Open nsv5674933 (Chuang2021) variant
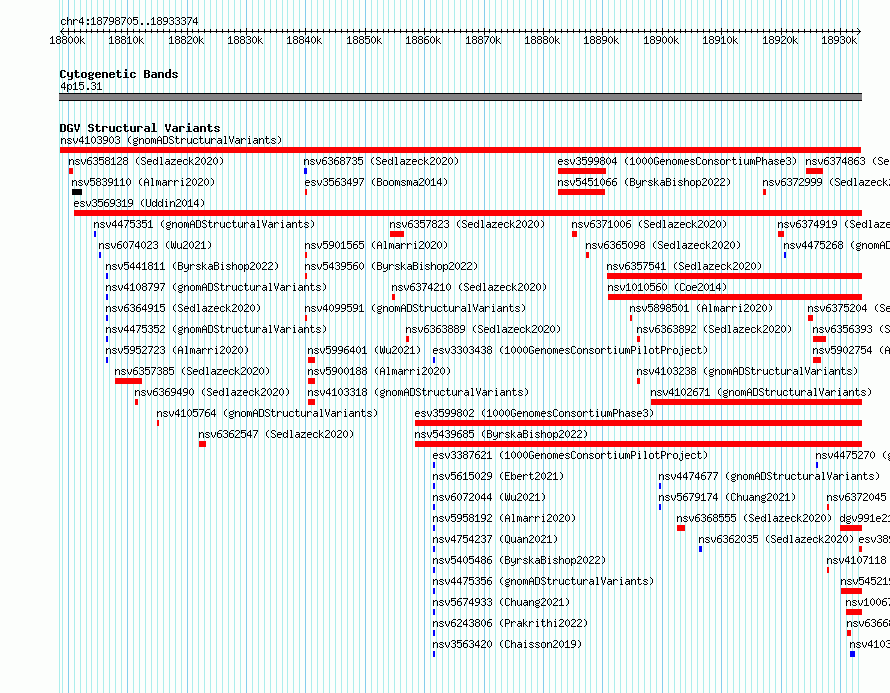This screenshot has height=693, width=890. coord(501,602)
